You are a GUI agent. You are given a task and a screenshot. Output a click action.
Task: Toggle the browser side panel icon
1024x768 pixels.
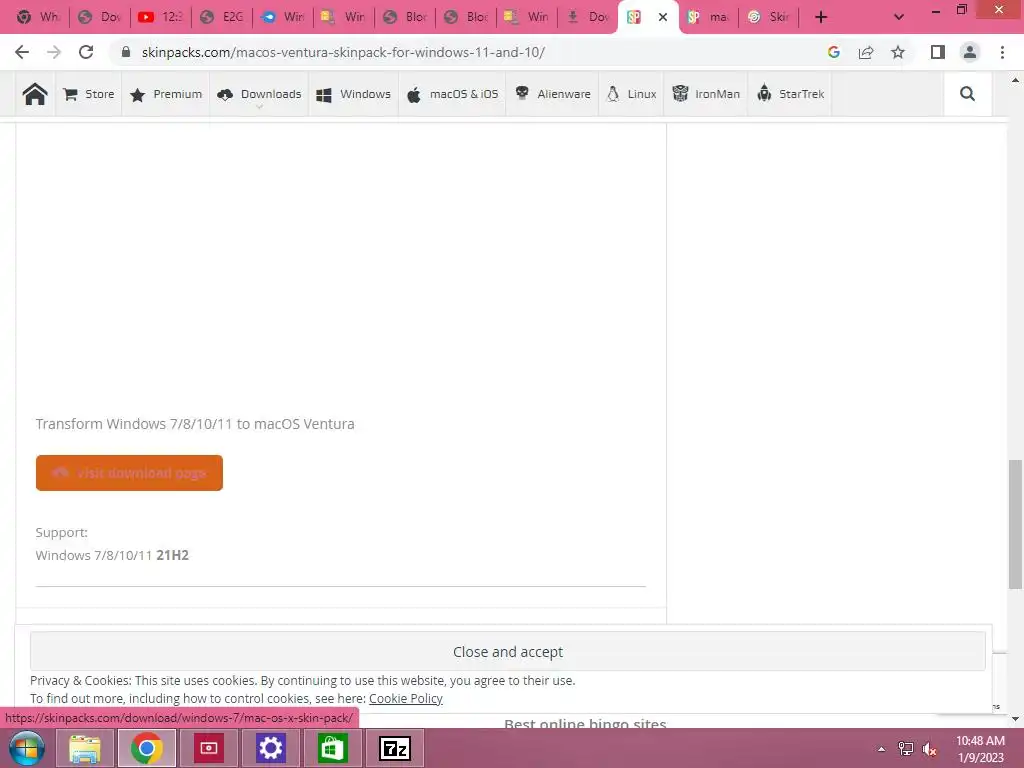click(938, 52)
